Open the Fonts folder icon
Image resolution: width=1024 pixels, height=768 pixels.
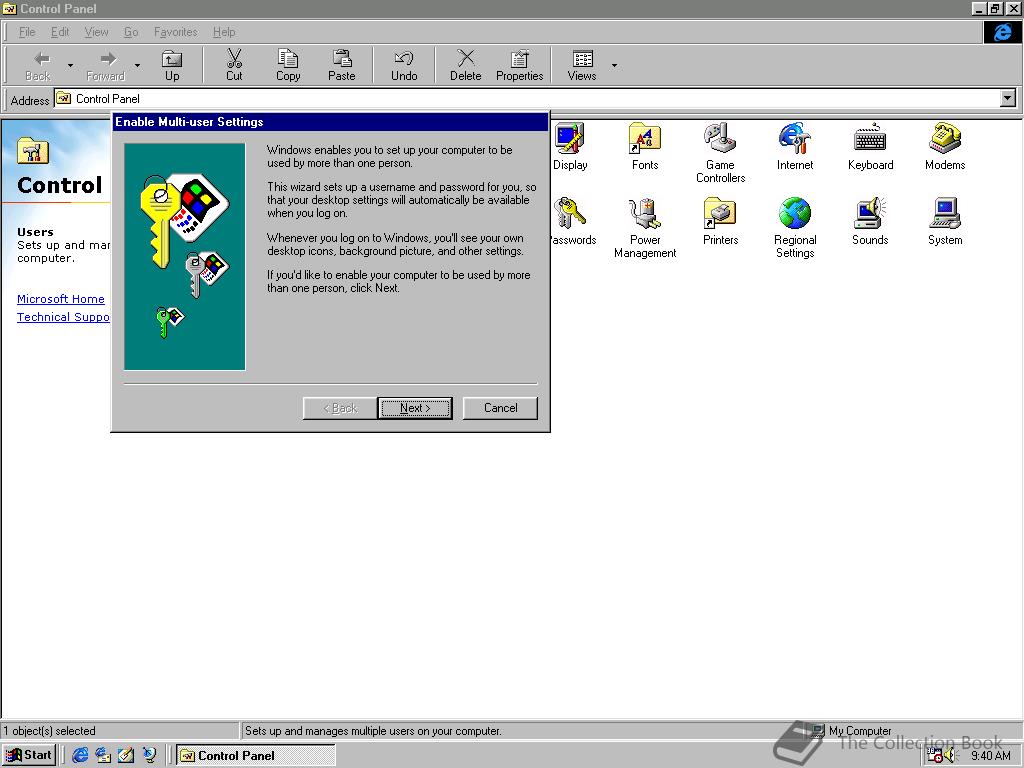pos(645,147)
